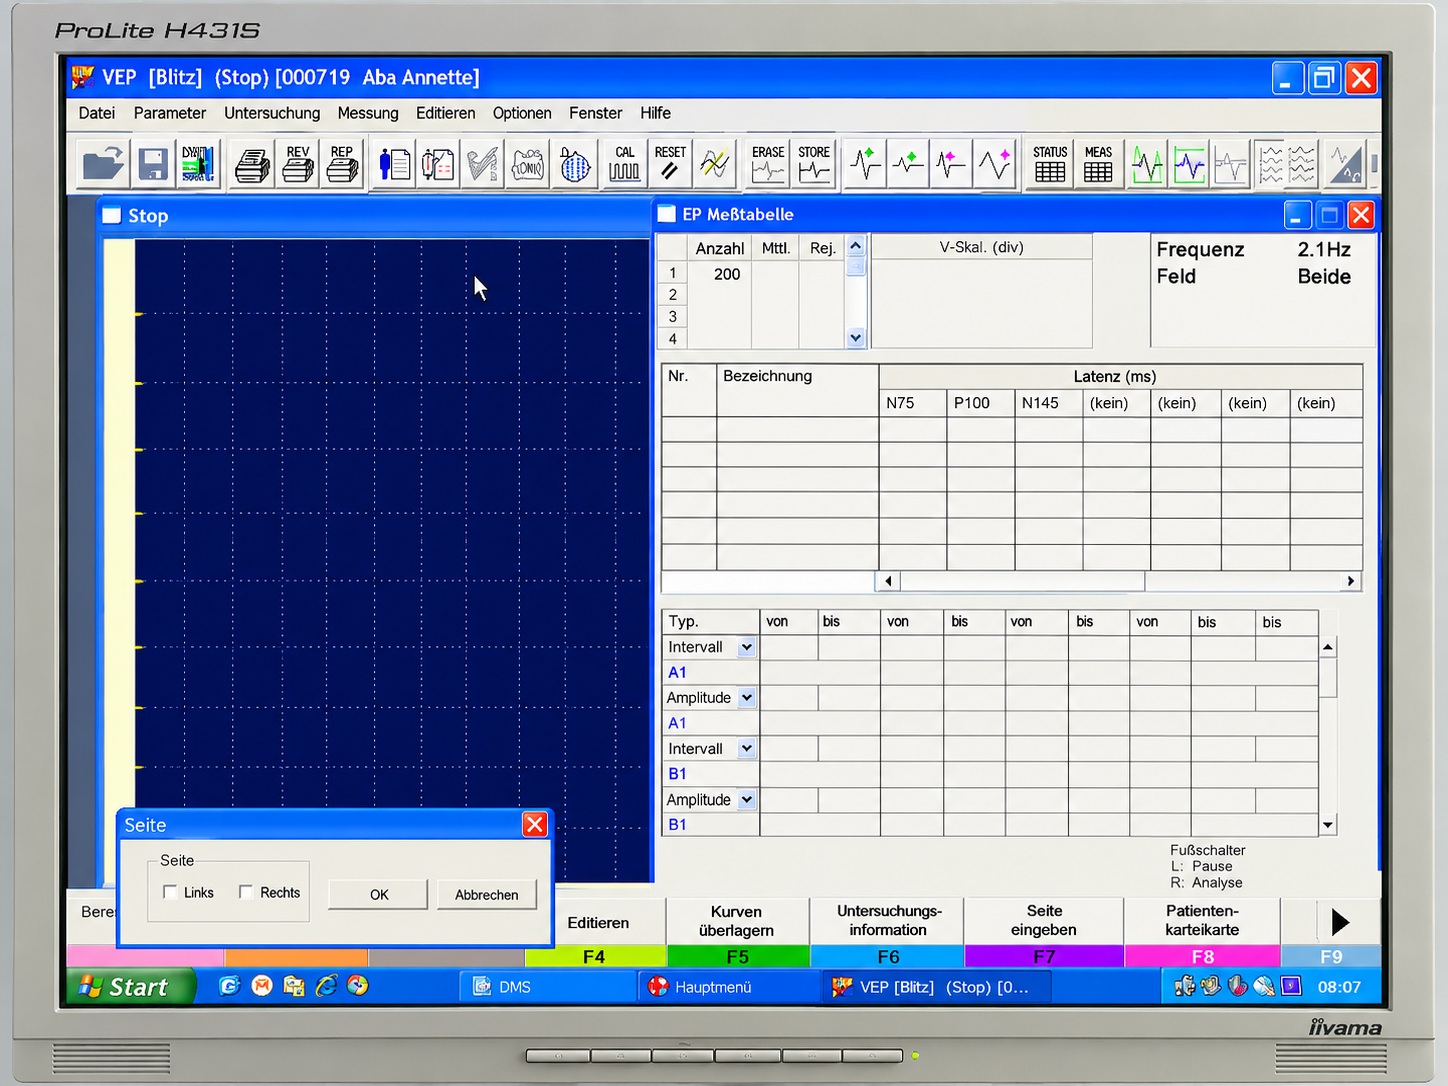The width and height of the screenshot is (1448, 1086).
Task: Switch to the DMS taskbar window
Action: tap(547, 987)
